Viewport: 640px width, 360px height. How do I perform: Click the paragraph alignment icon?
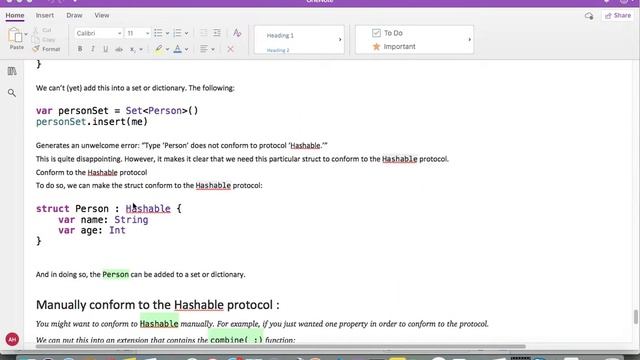[204, 49]
